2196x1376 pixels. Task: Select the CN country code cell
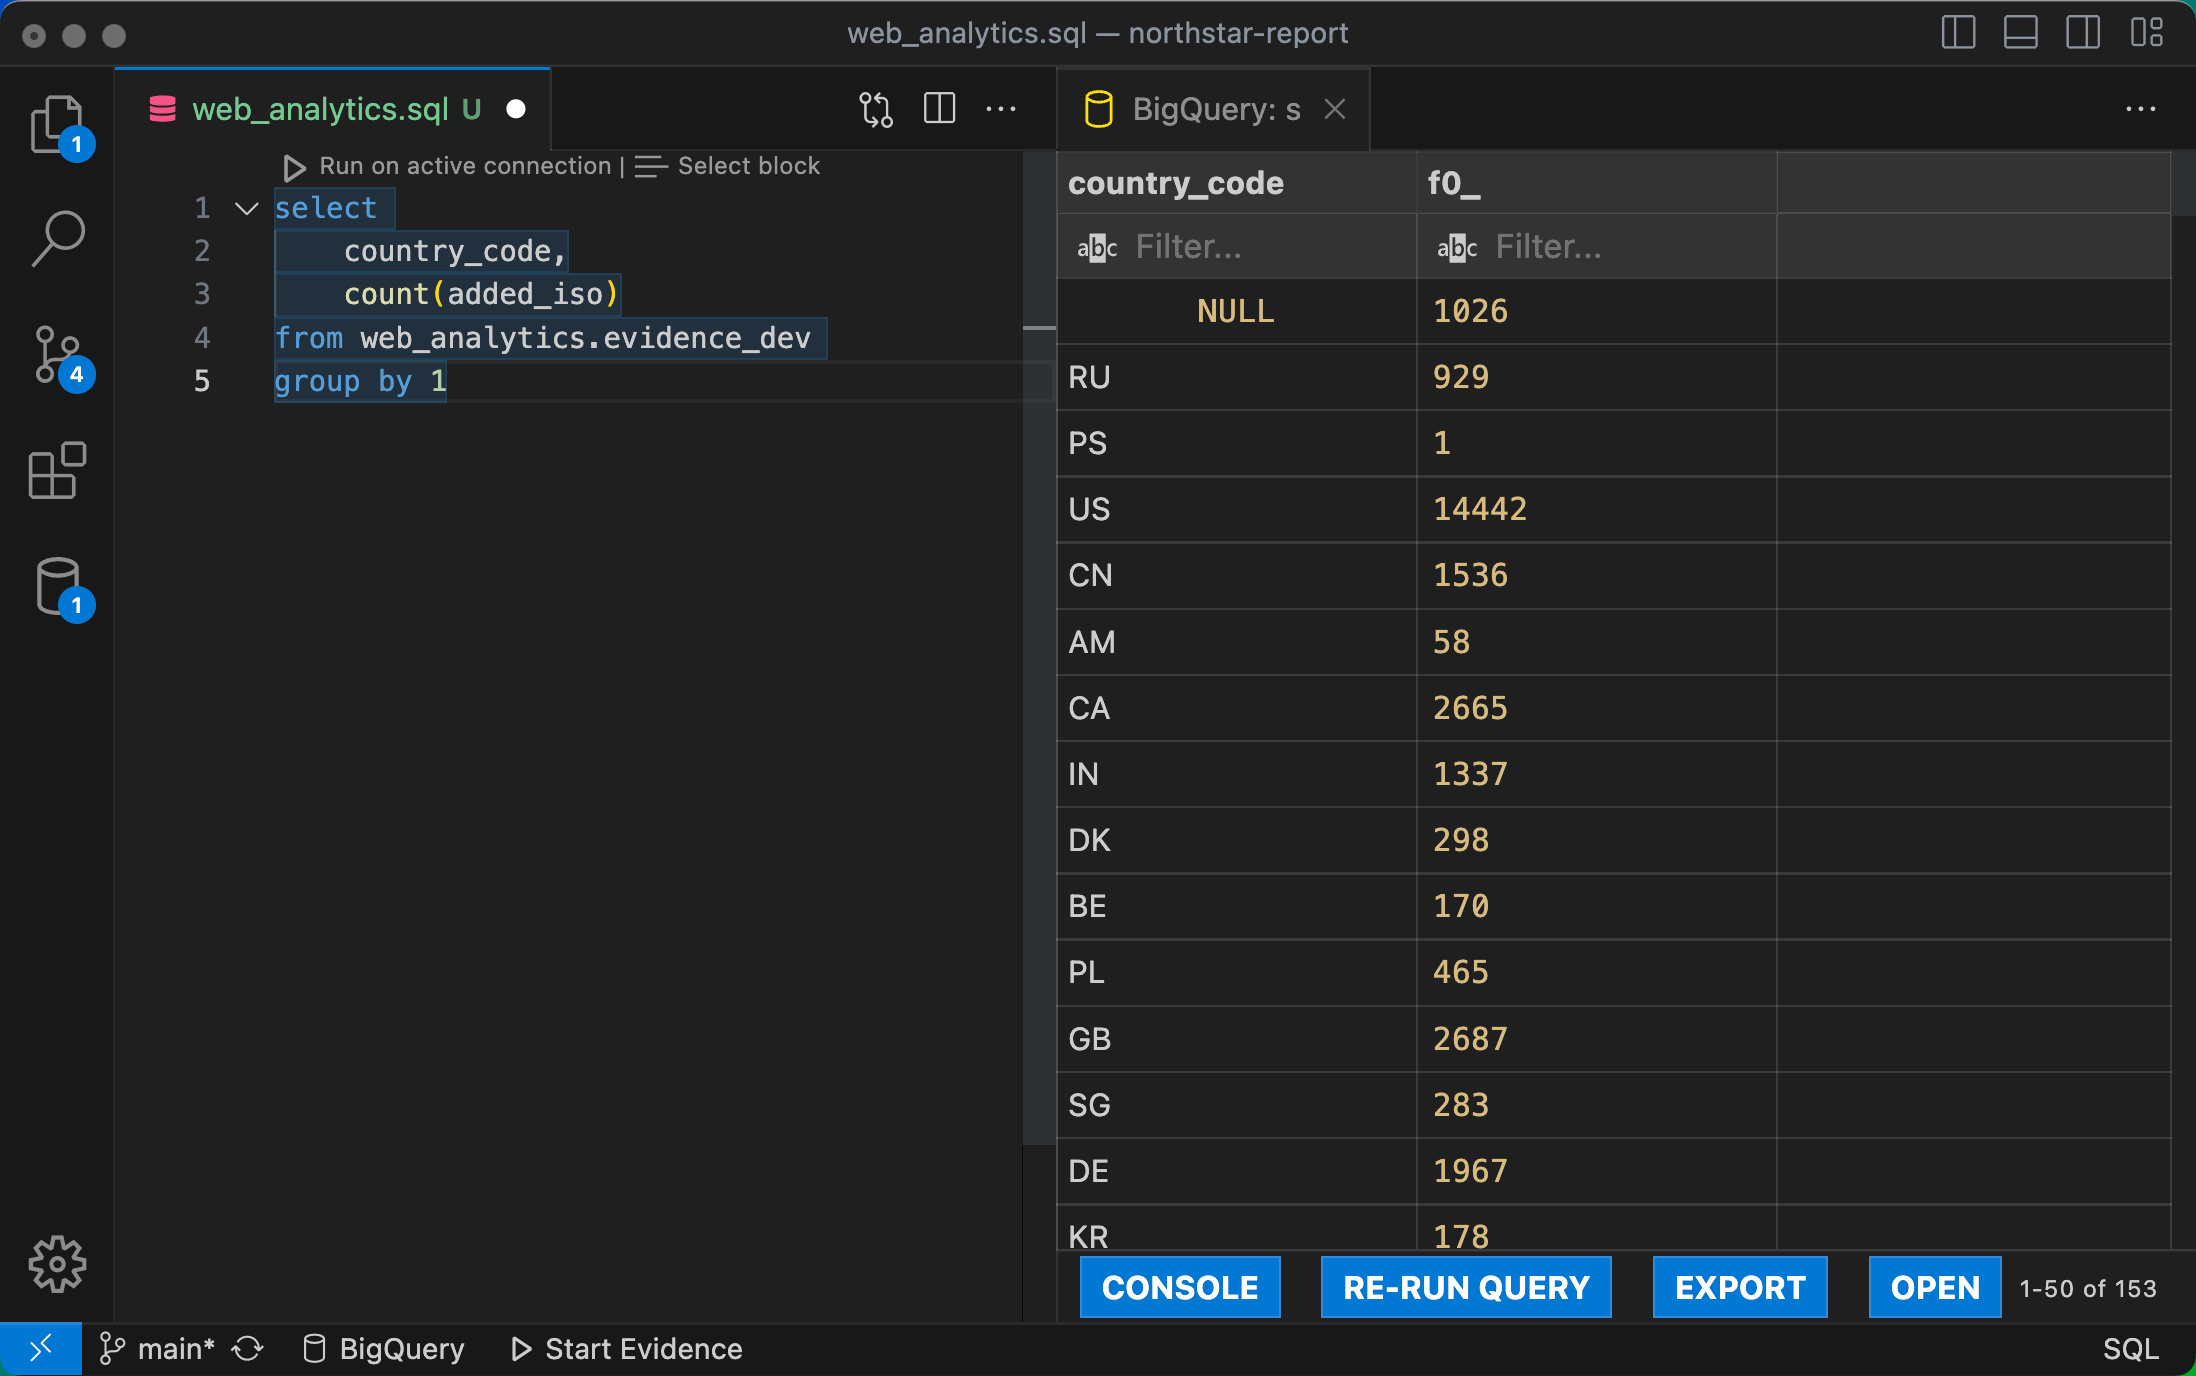1236,576
